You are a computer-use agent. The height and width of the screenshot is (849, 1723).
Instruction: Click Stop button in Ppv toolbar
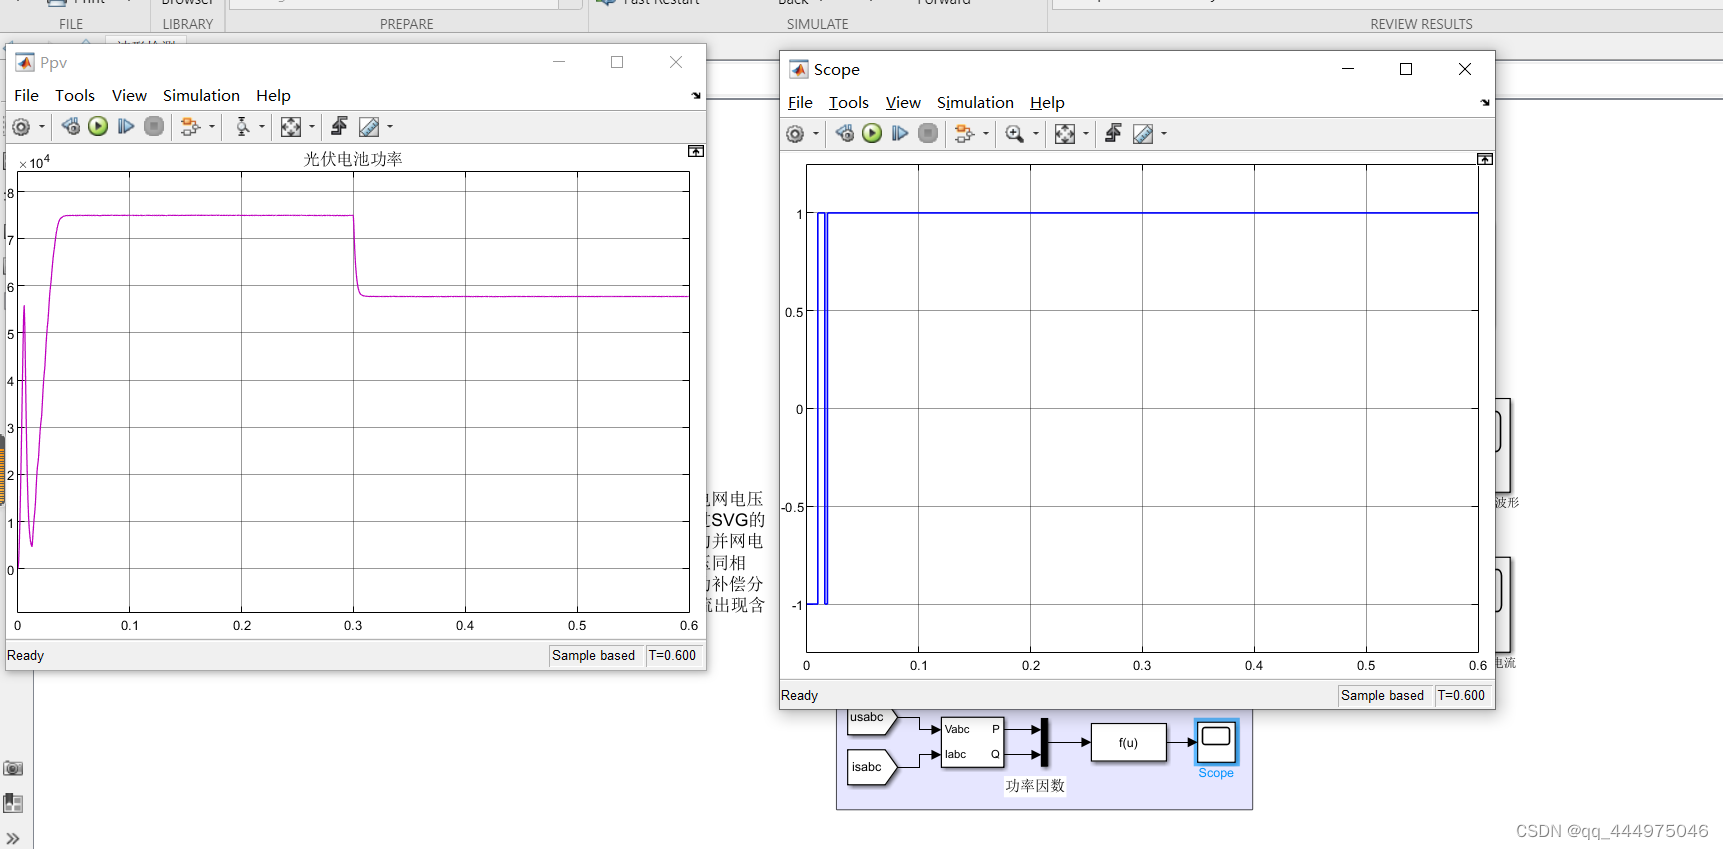(x=154, y=126)
